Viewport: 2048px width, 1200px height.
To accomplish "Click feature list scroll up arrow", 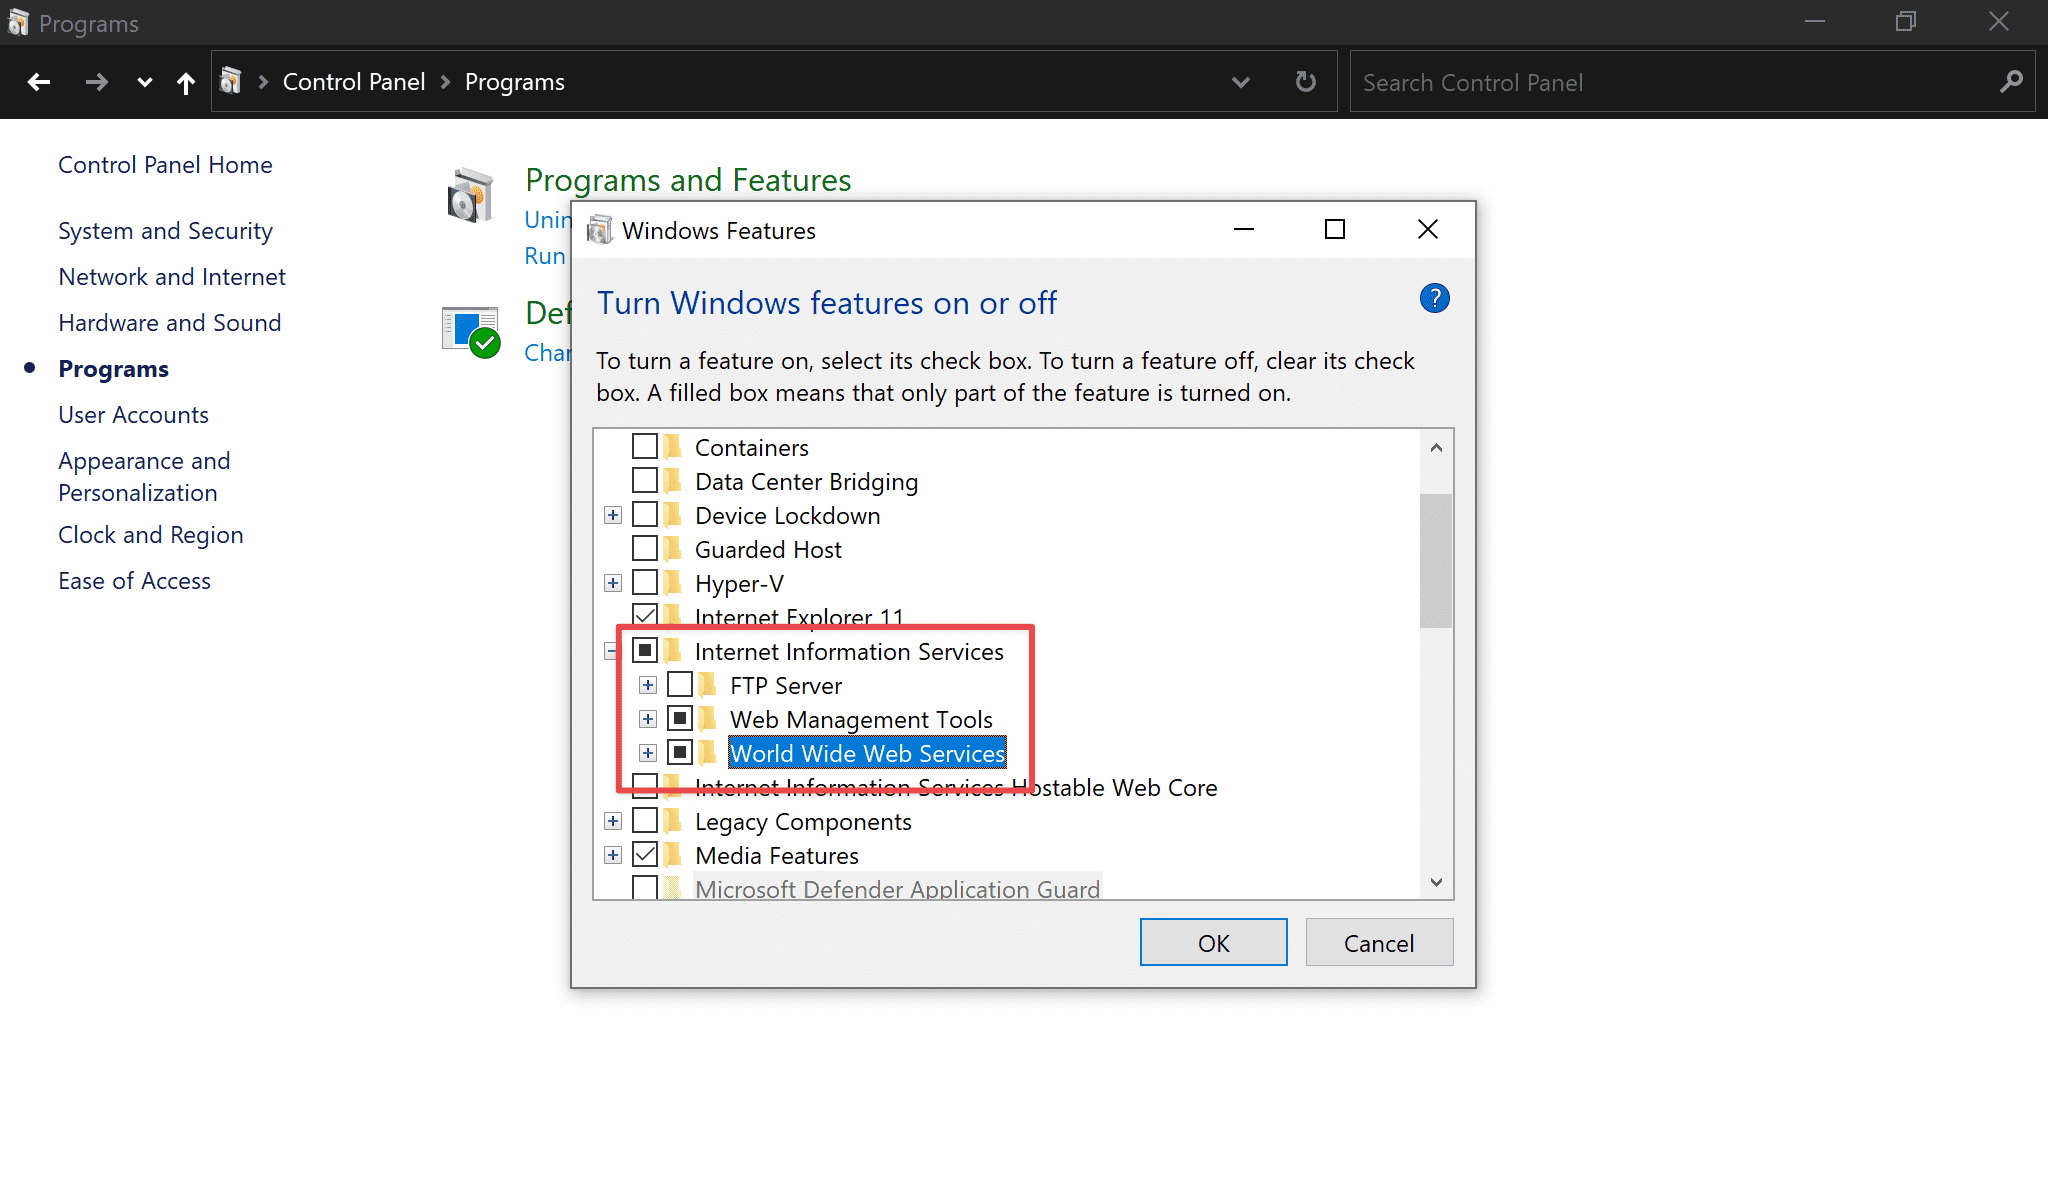I will 1436,448.
